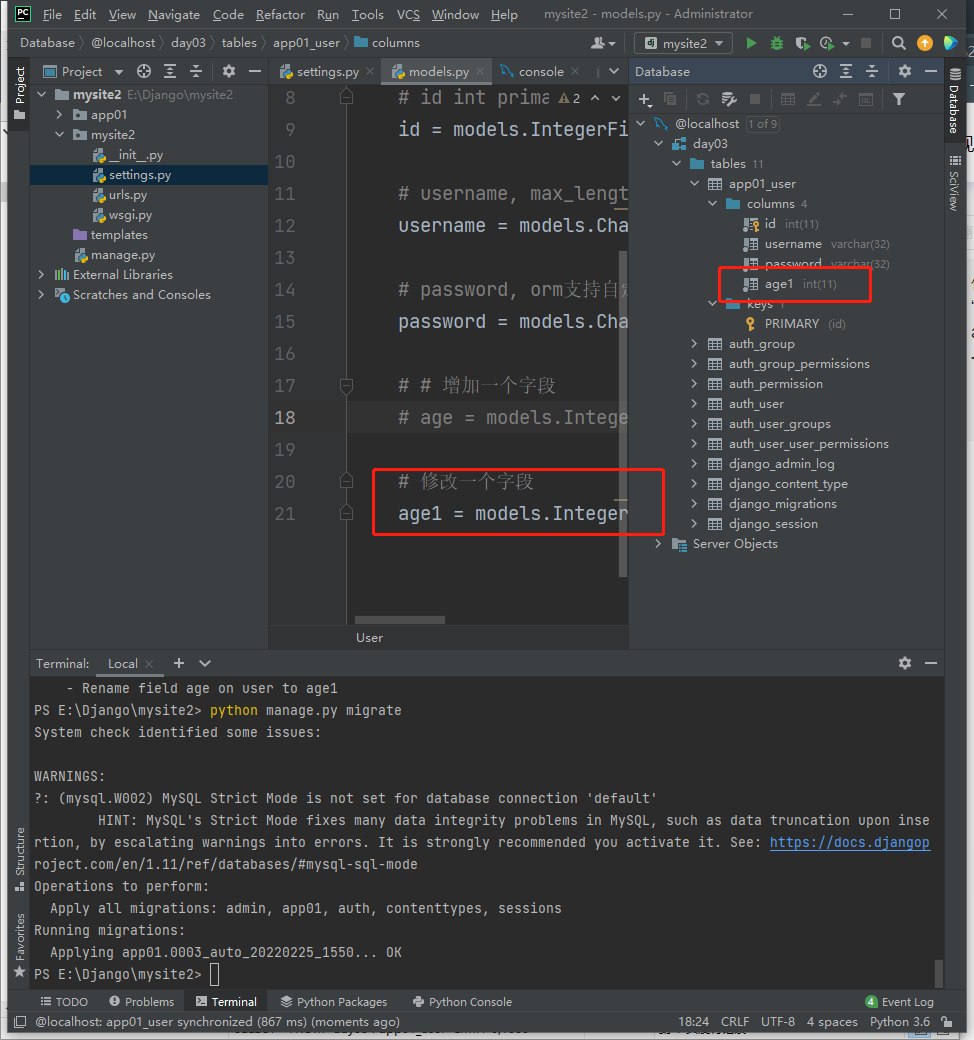This screenshot has width=974, height=1040.
Task: Collapse the mysite2 inner folder
Action: [59, 135]
